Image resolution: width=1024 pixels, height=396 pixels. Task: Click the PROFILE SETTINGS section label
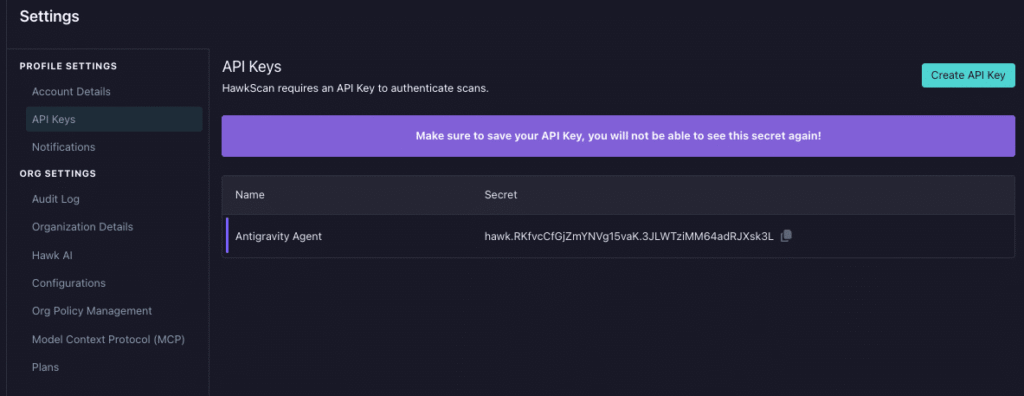tap(69, 66)
